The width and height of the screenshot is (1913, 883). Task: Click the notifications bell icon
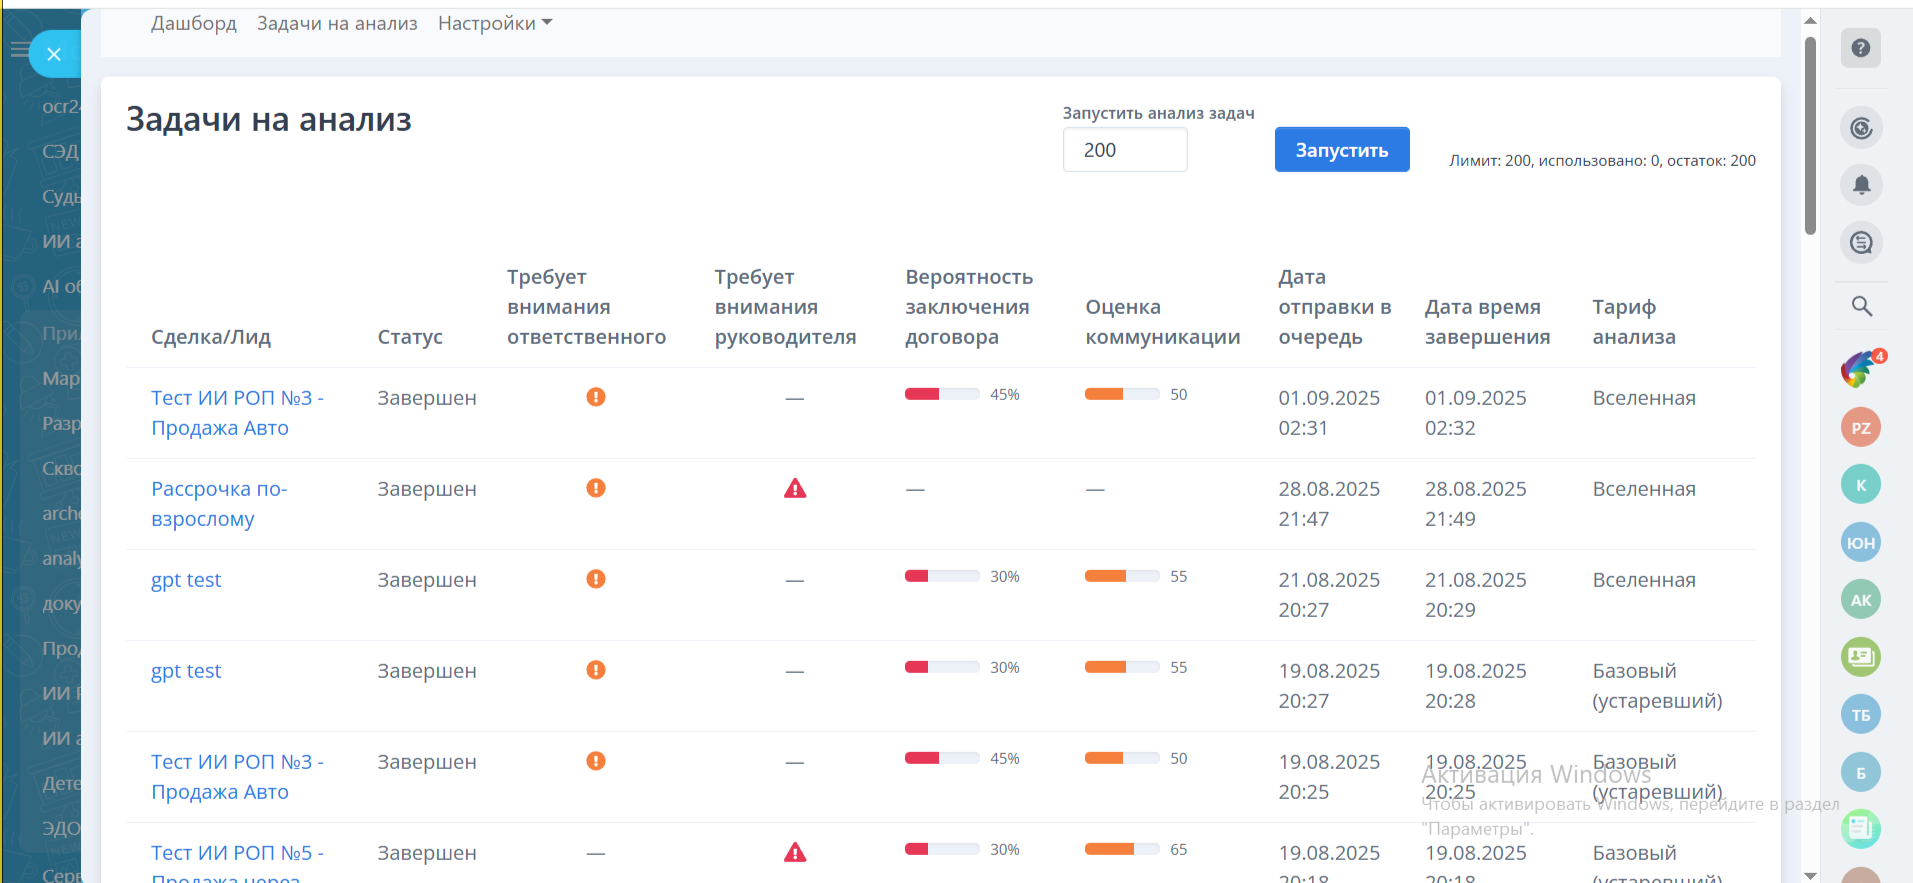click(x=1860, y=185)
